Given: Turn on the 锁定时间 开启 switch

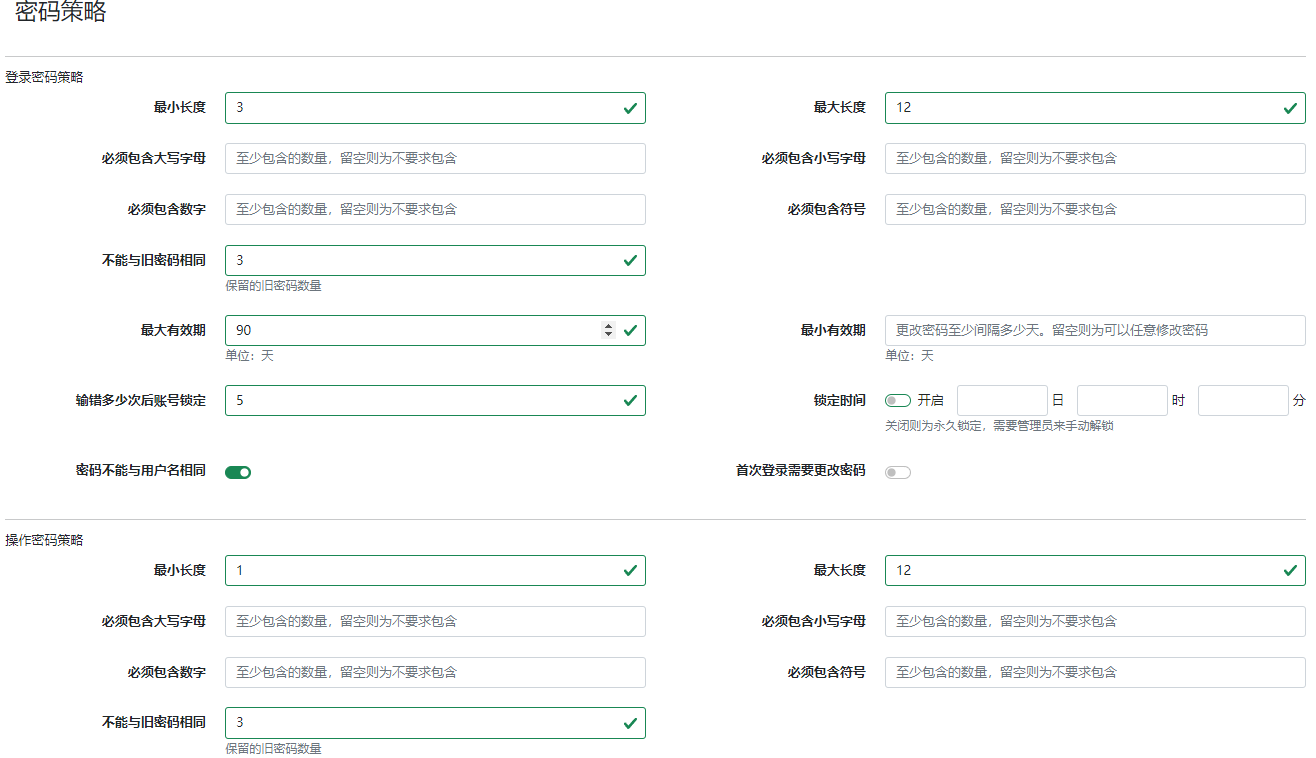Looking at the screenshot, I should pyautogui.click(x=897, y=398).
